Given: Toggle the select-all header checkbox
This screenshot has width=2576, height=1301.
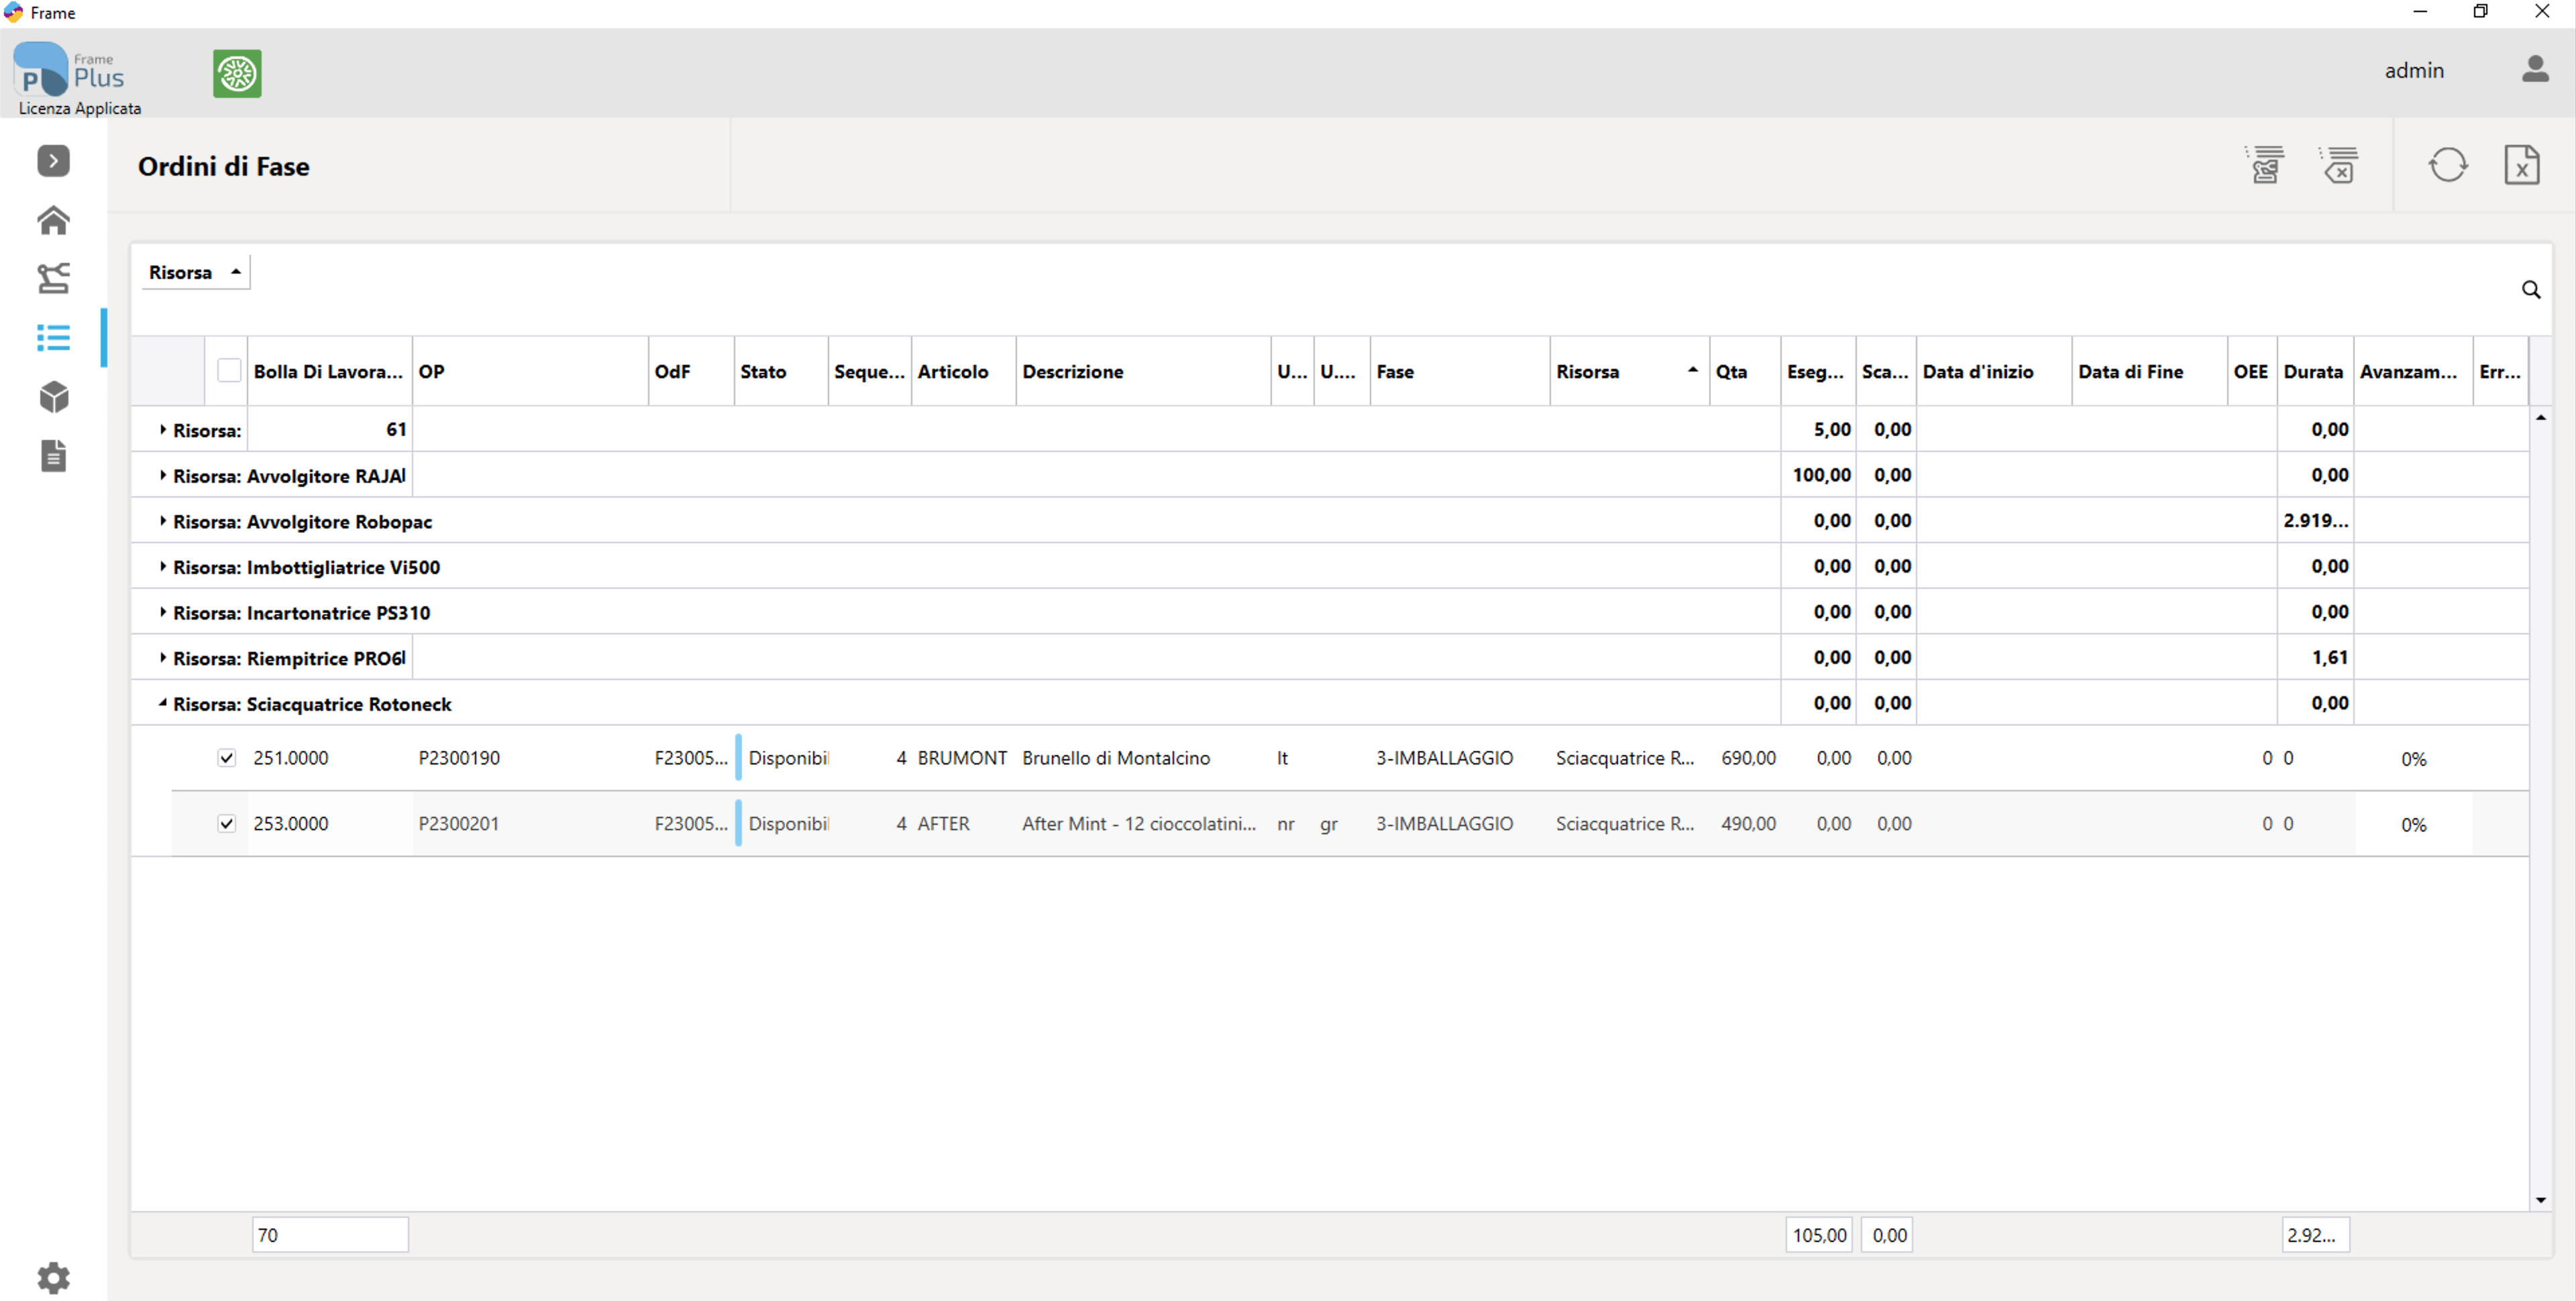Looking at the screenshot, I should tap(229, 371).
